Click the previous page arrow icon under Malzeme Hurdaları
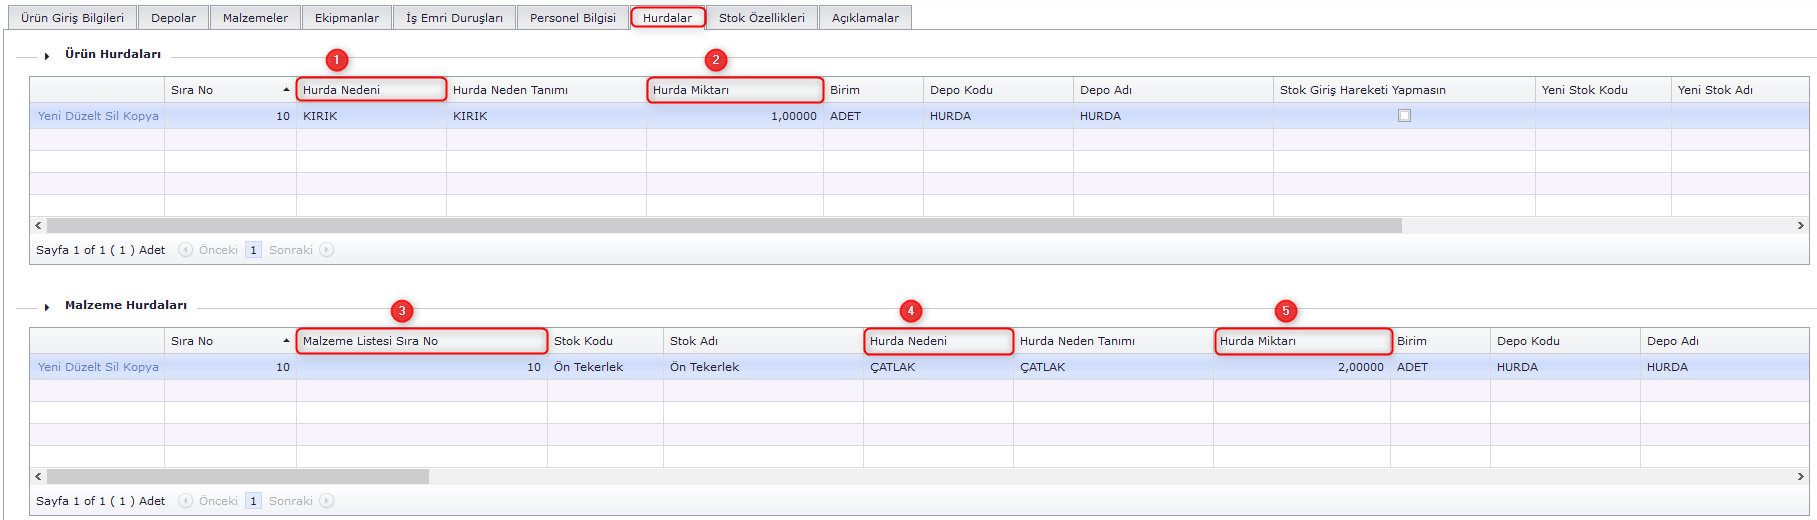 click(185, 501)
